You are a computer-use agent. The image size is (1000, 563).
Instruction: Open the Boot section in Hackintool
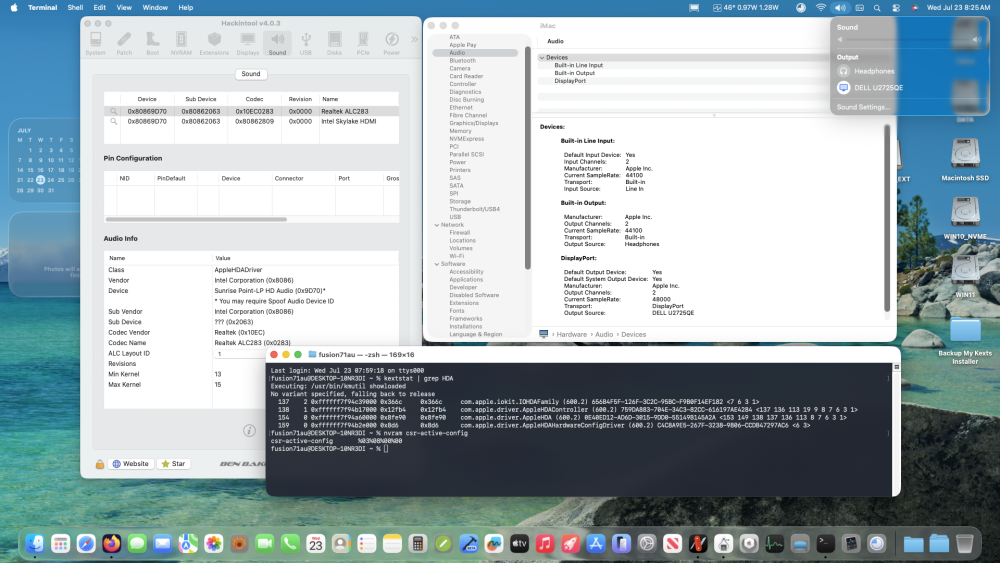coord(152,43)
